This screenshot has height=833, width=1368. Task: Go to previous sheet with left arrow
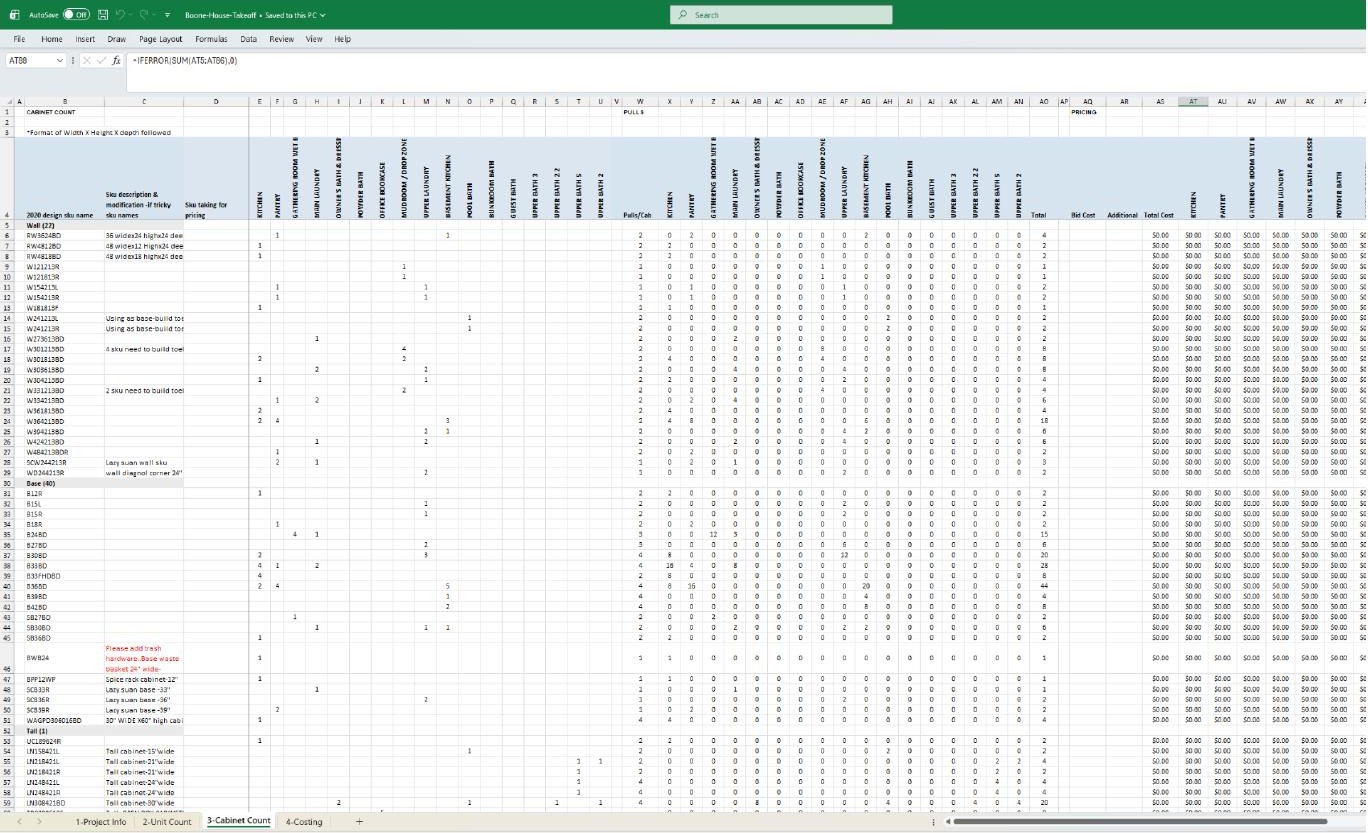[x=19, y=822]
